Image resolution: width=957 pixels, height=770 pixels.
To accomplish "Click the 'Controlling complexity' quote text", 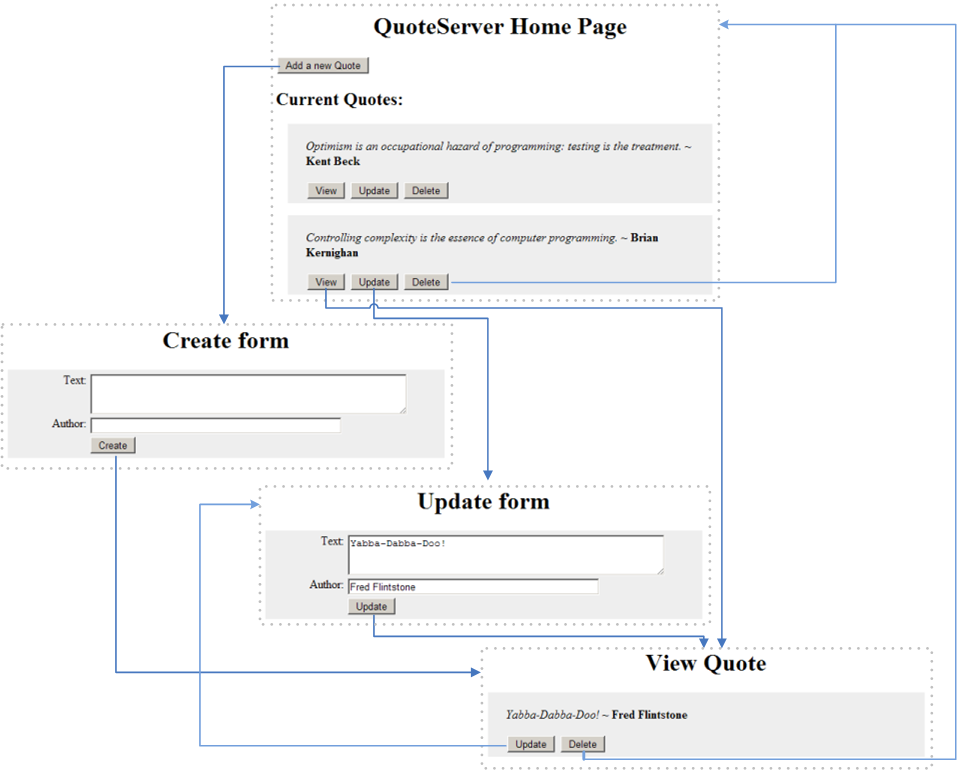I will coord(461,238).
